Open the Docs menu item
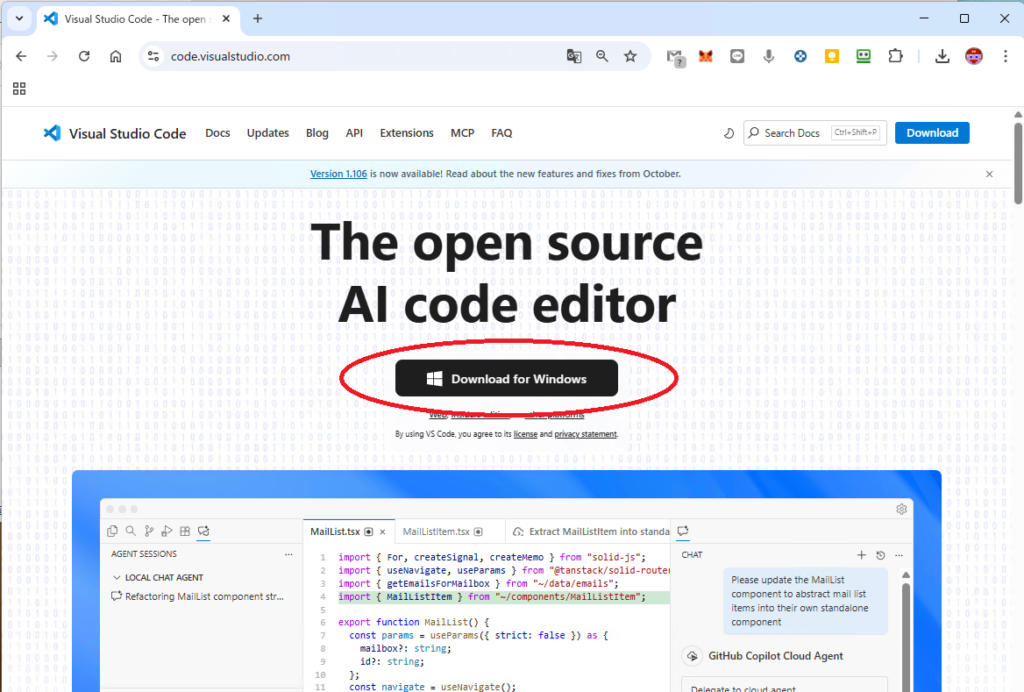 coord(217,133)
